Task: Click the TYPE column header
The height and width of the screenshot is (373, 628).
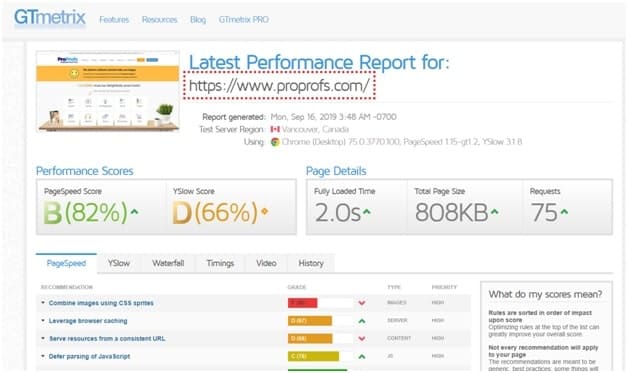Action: (x=394, y=287)
